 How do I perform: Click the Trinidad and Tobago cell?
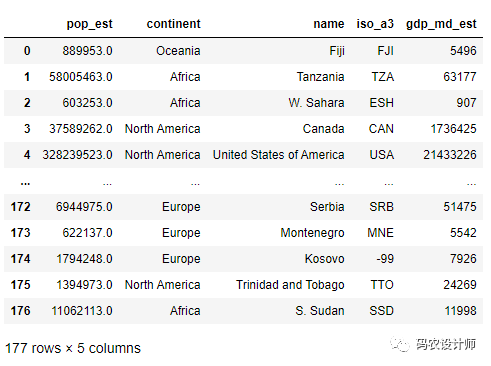coord(290,285)
